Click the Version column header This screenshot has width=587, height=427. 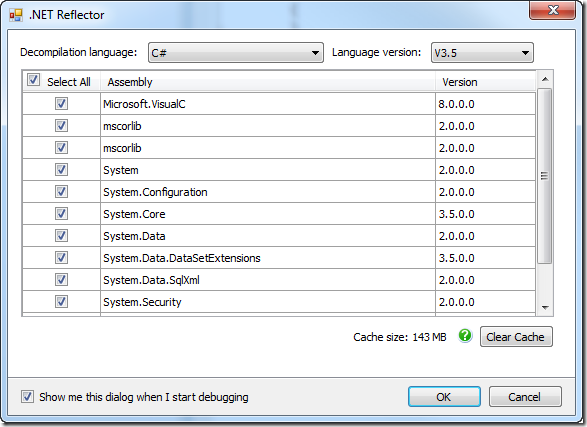(486, 82)
